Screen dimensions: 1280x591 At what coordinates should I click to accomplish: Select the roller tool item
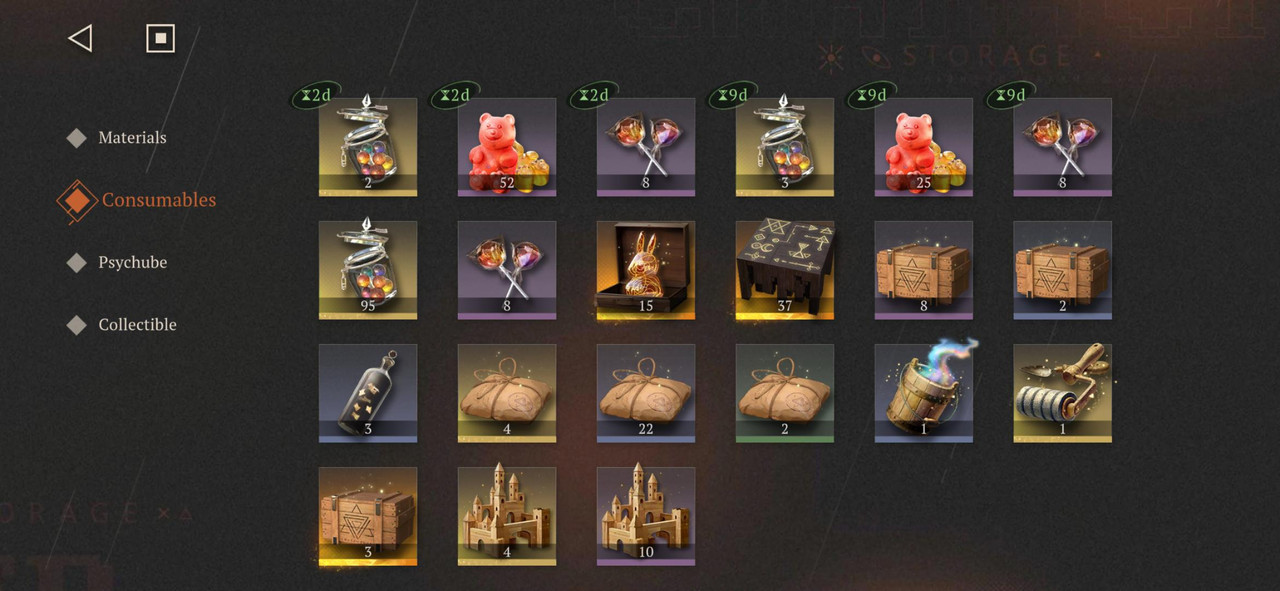pos(1063,393)
